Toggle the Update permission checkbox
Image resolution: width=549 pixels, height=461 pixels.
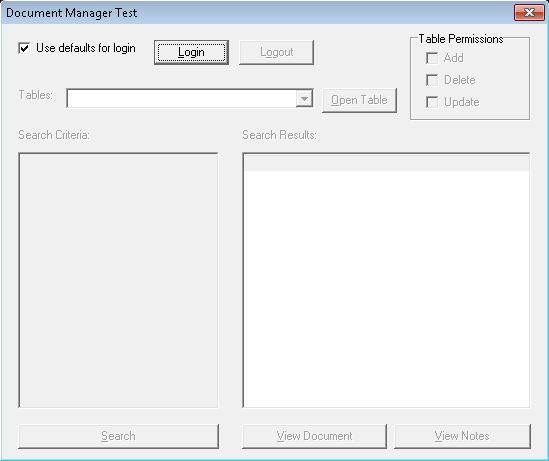[x=432, y=102]
